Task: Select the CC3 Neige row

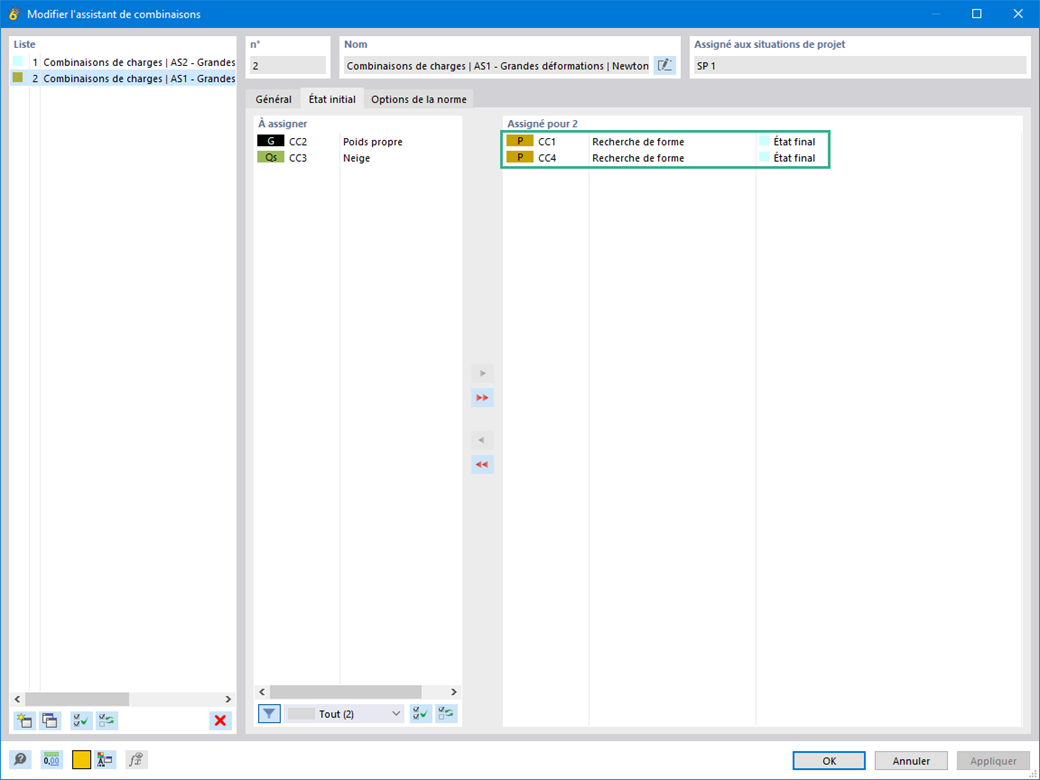Action: 358,158
